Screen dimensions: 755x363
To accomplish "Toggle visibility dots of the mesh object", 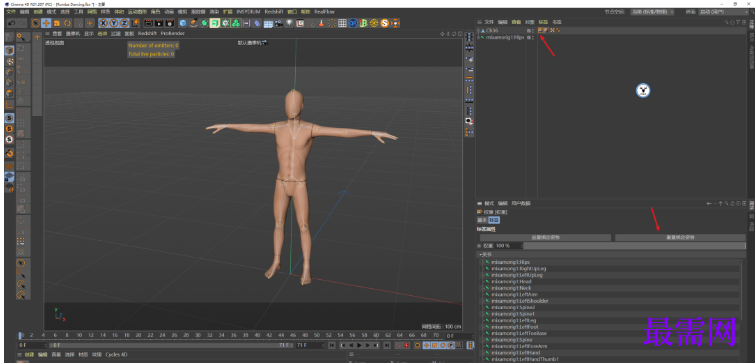I will (533, 30).
